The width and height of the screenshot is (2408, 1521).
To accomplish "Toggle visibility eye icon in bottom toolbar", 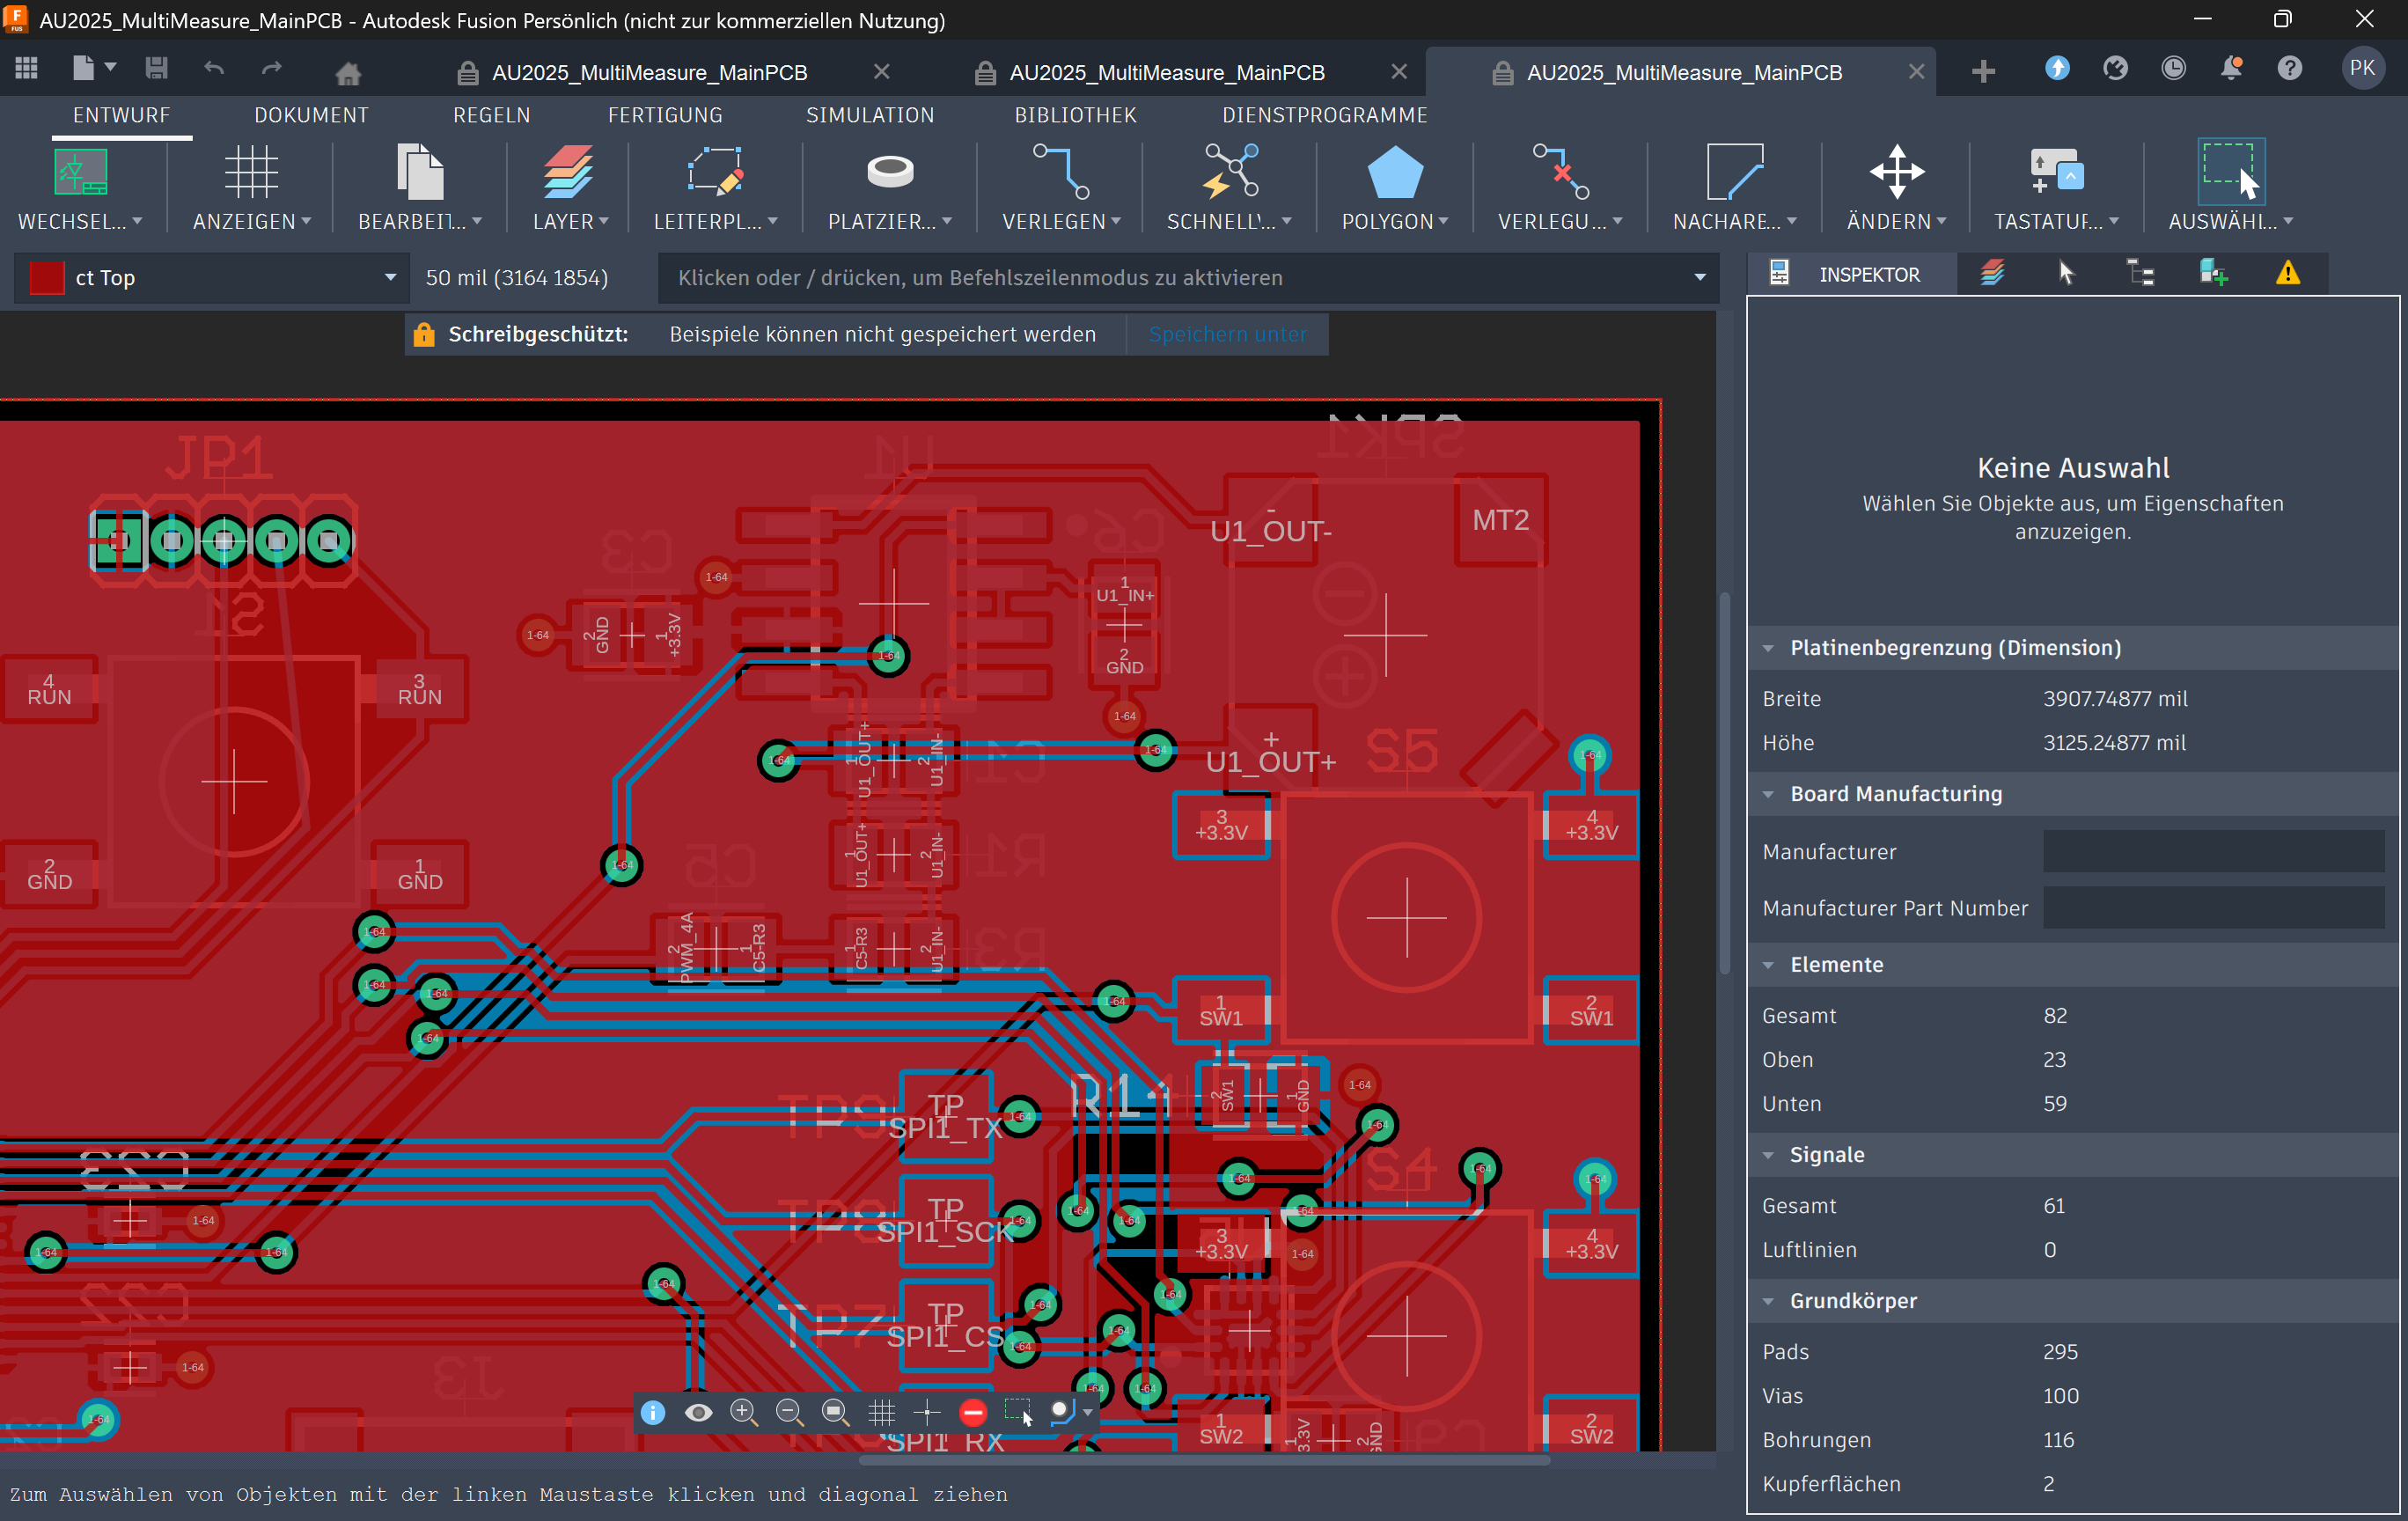I will 698,1411.
